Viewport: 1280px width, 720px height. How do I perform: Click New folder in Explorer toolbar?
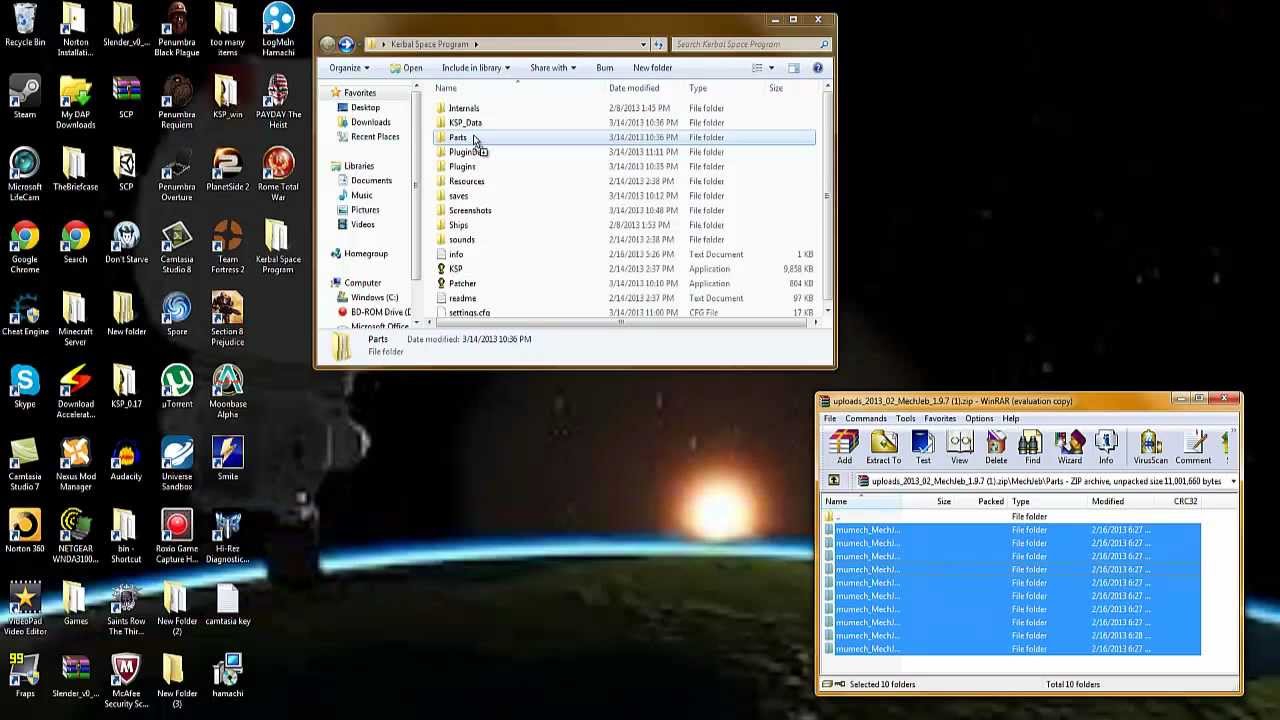pos(652,68)
